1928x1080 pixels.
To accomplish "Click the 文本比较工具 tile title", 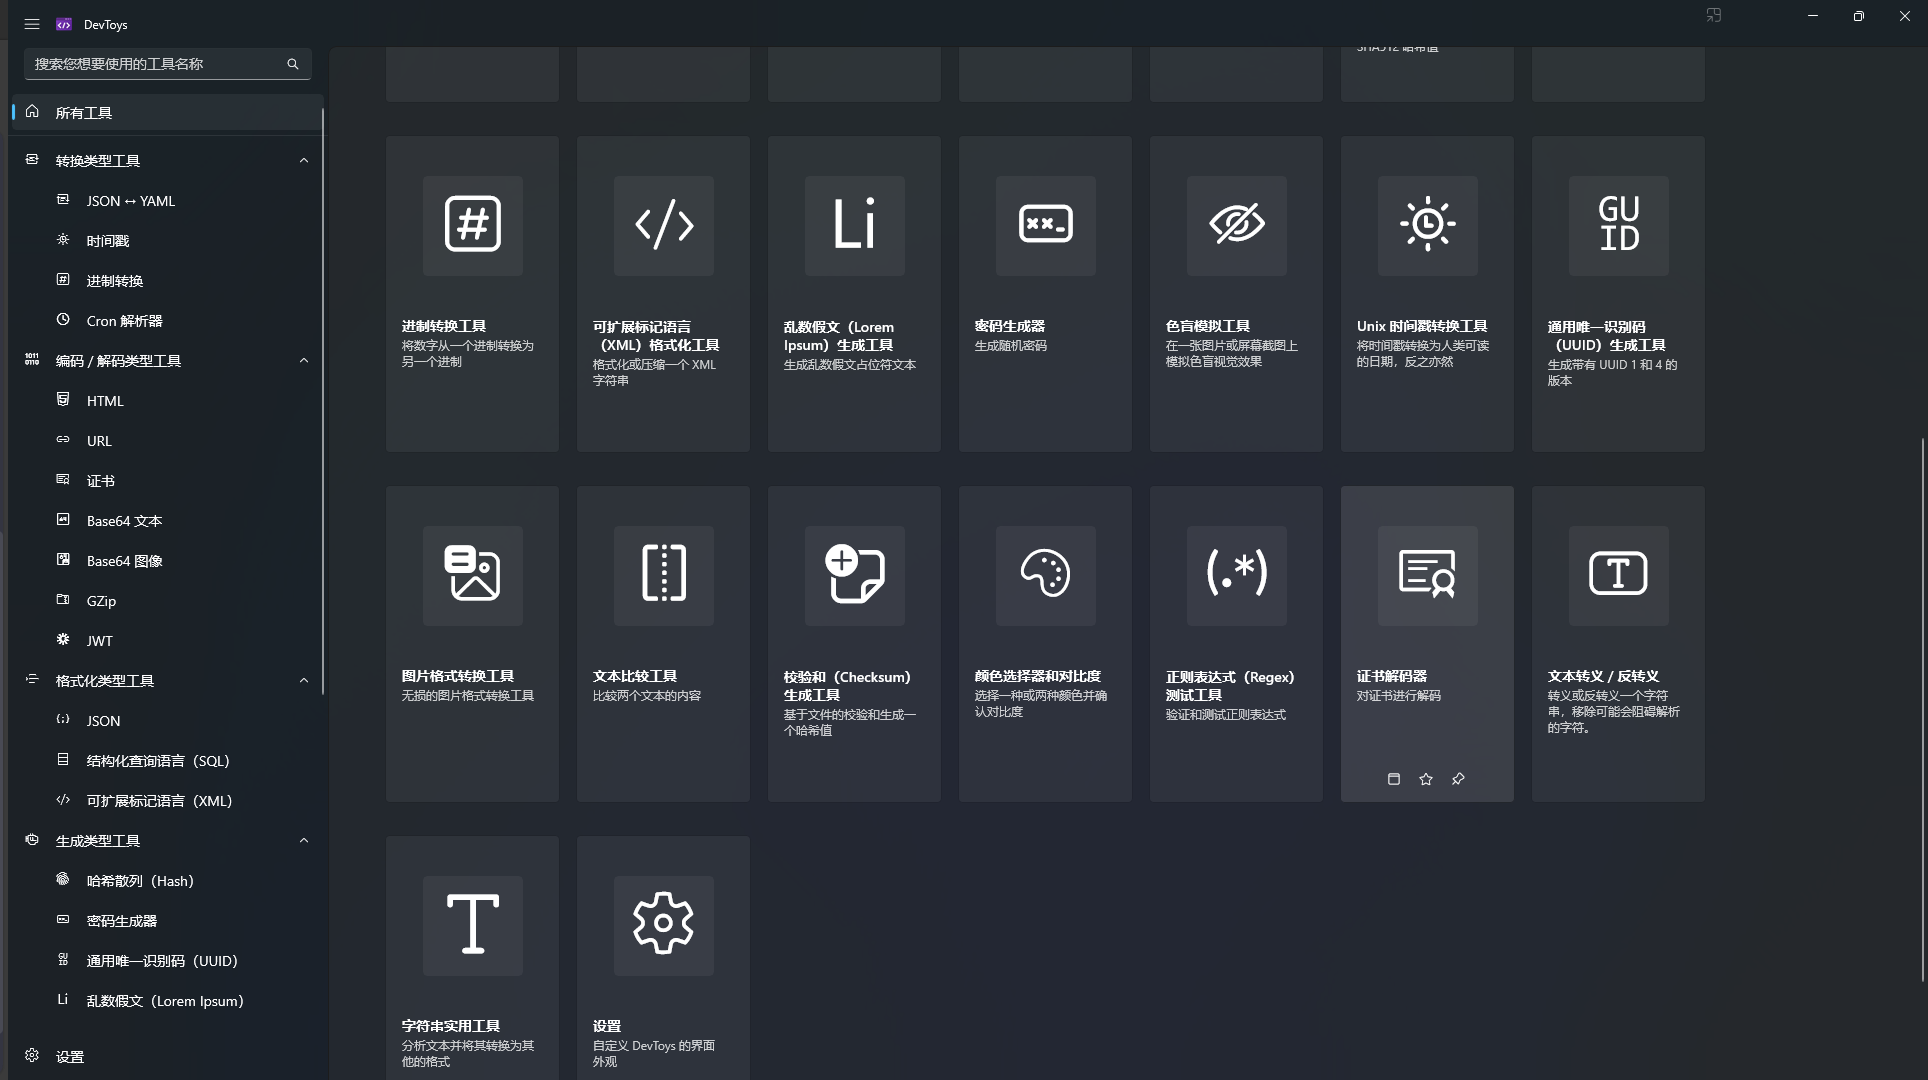I will pyautogui.click(x=635, y=676).
